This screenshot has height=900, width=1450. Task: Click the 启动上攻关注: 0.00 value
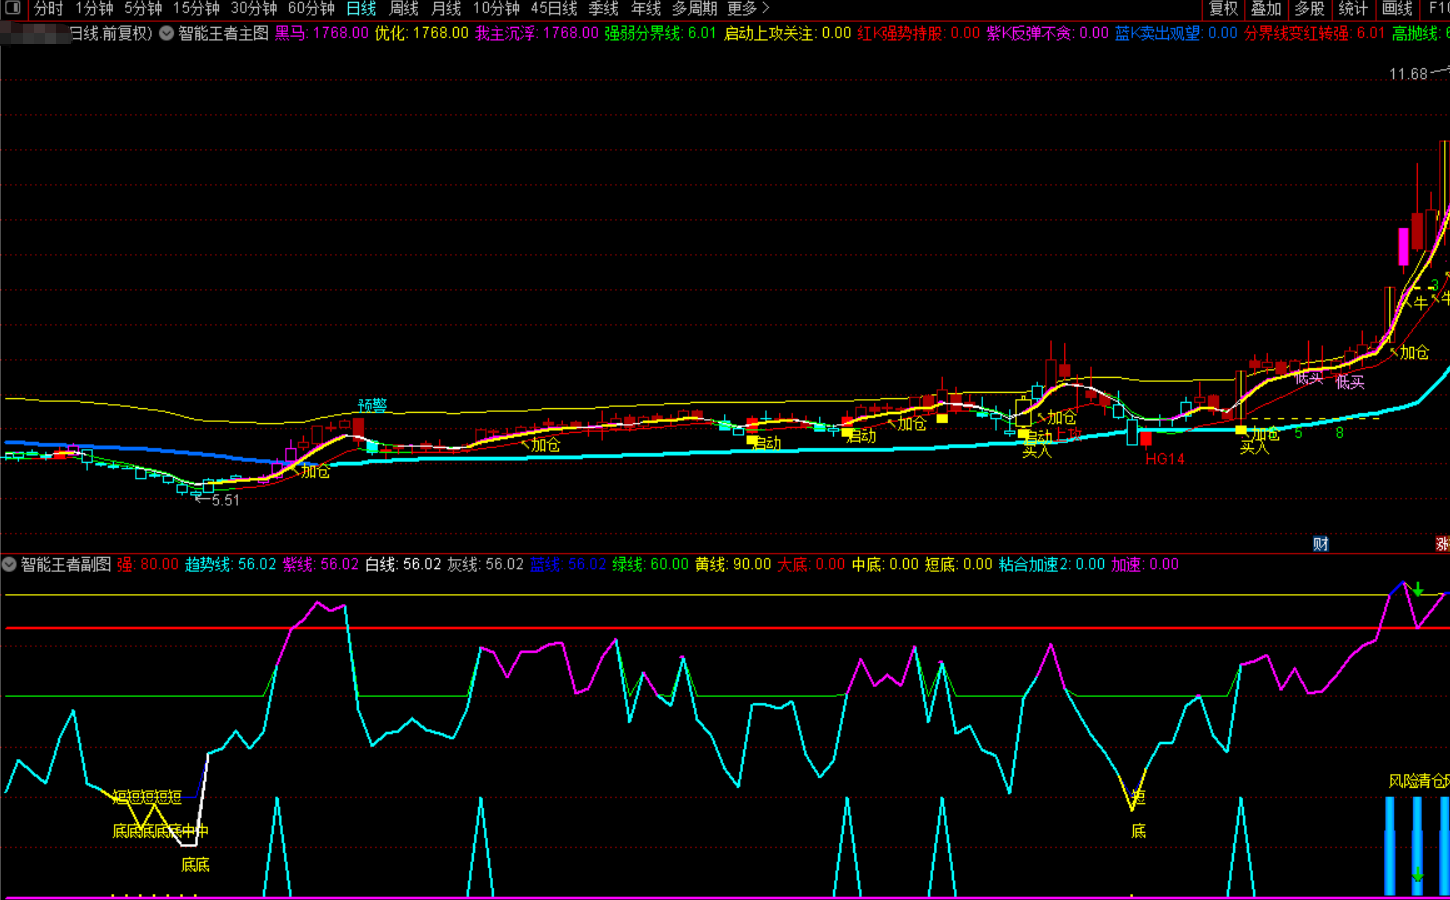[787, 33]
